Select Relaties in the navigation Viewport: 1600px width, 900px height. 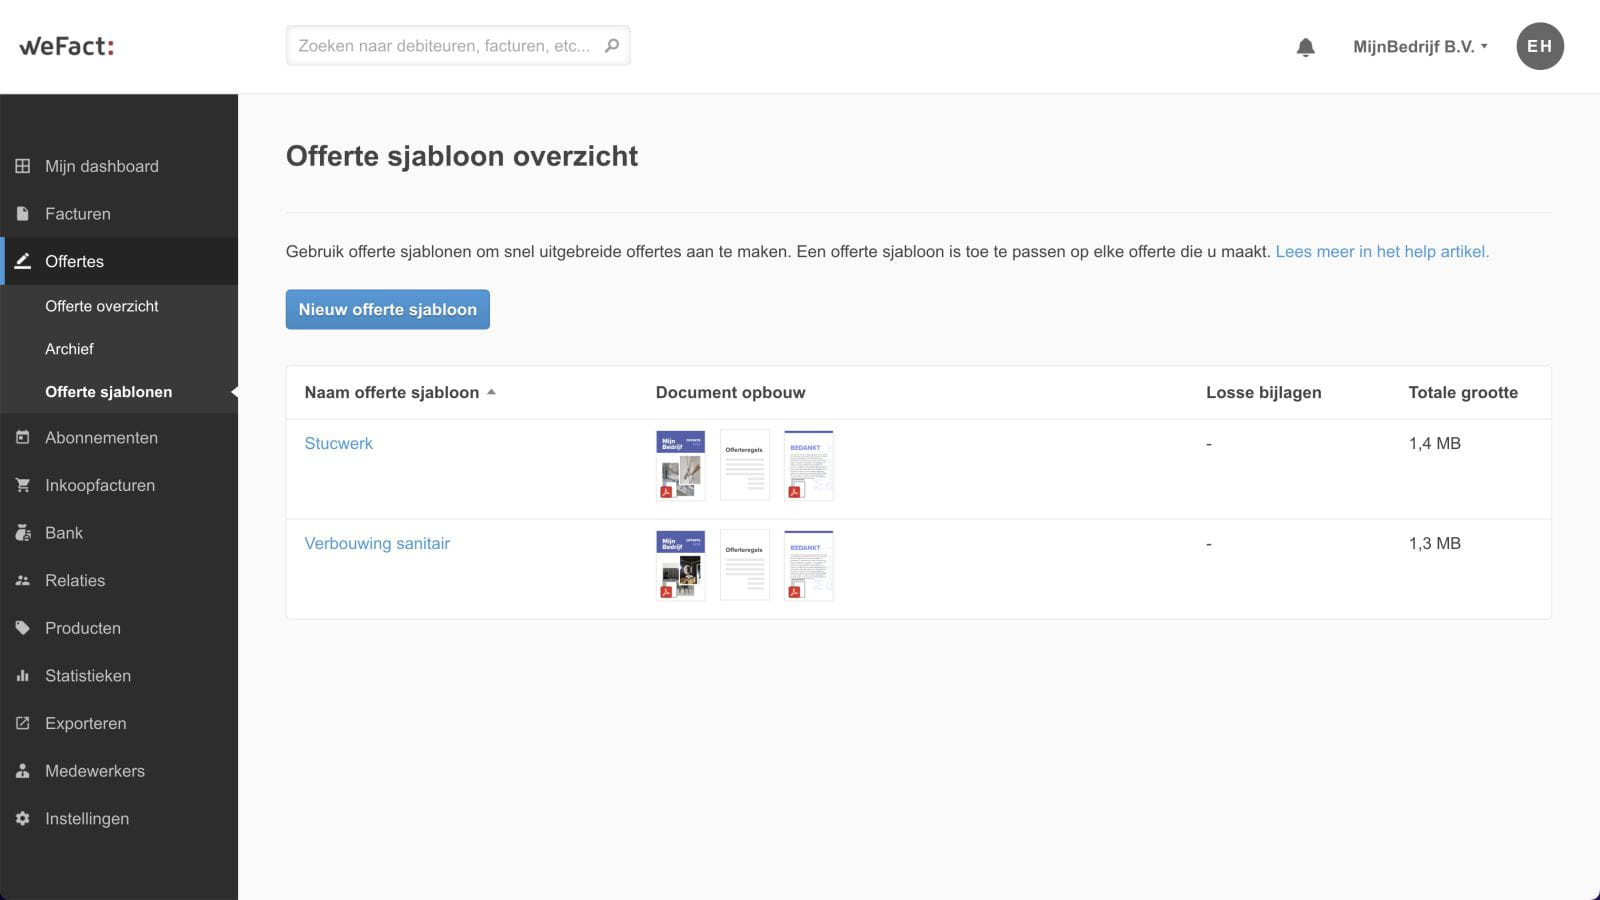pos(74,580)
